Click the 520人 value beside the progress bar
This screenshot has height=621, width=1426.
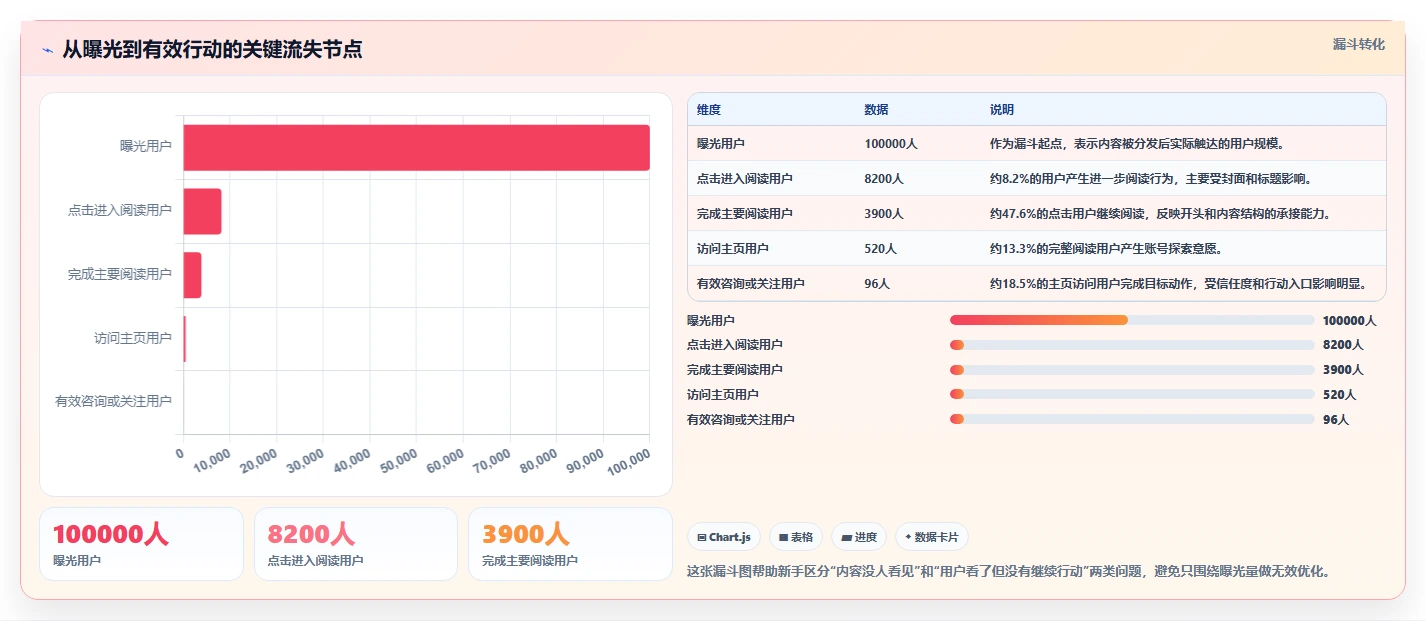(1339, 395)
